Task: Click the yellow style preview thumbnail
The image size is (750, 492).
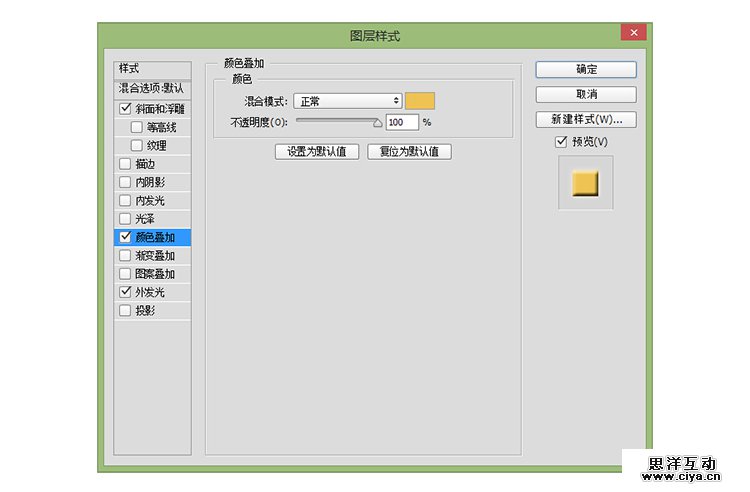Action: coord(585,183)
